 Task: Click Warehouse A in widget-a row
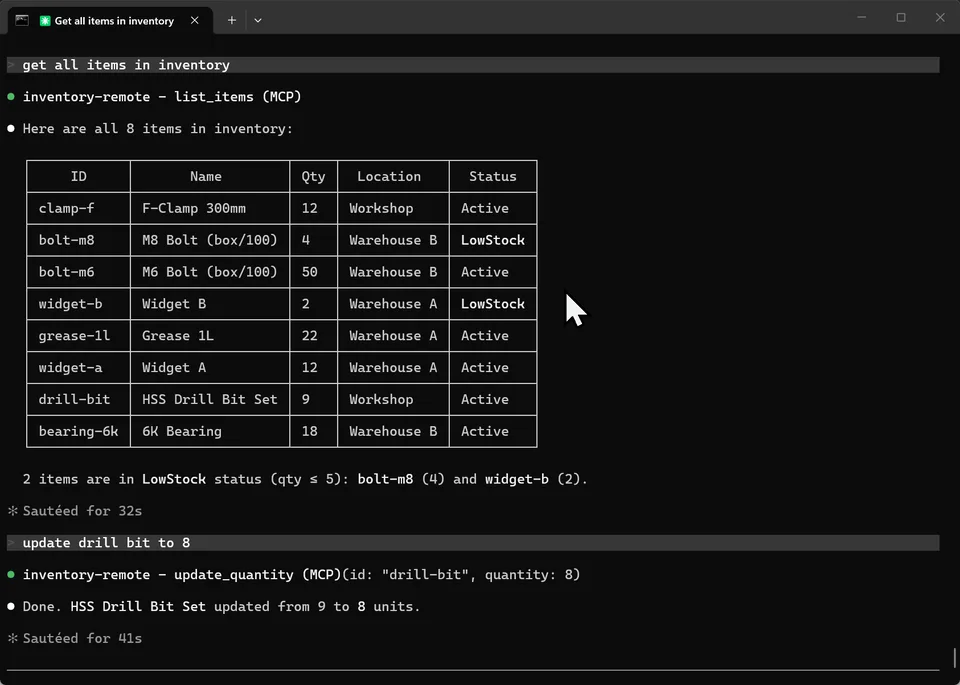(x=393, y=367)
